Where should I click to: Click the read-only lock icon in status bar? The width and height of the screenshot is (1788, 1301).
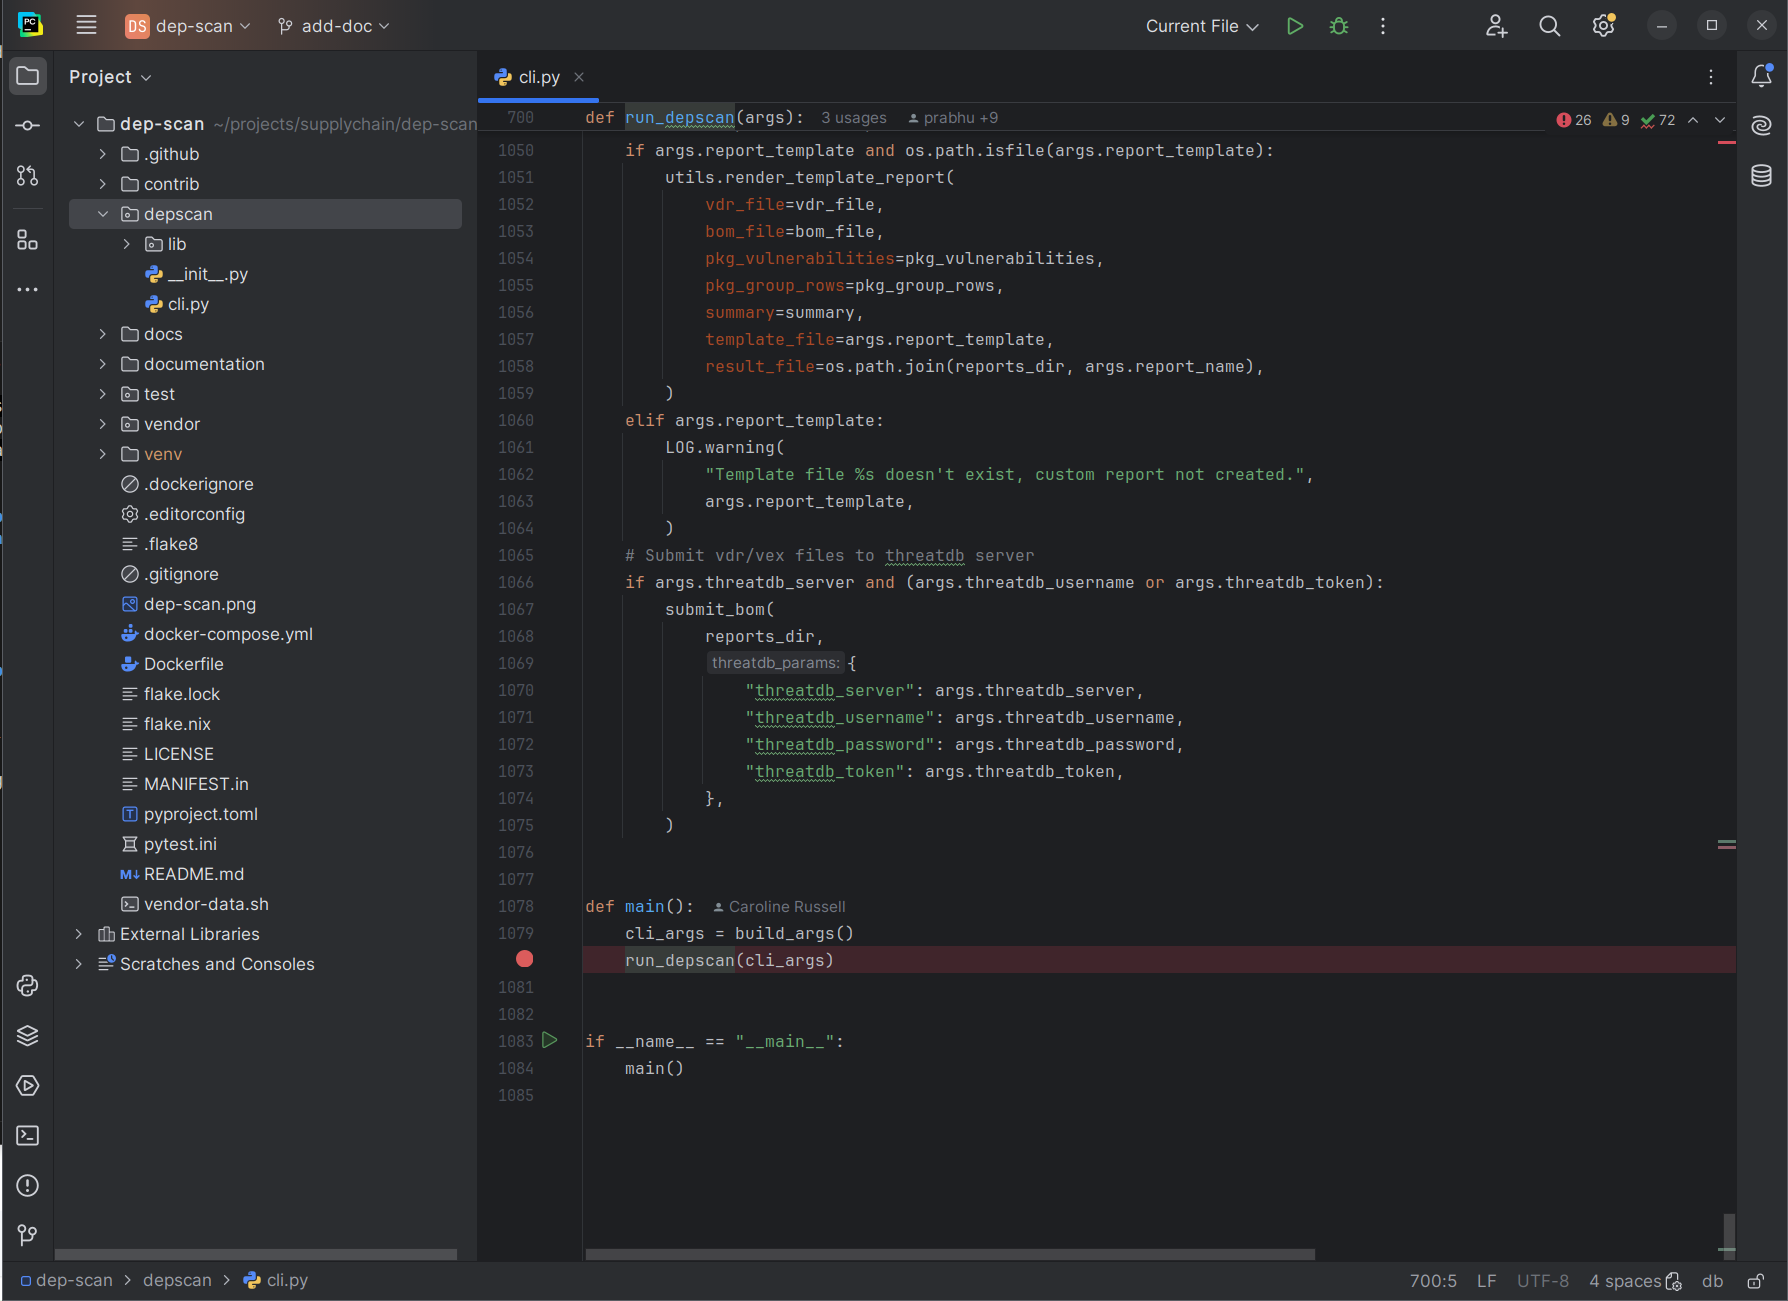tap(1755, 1281)
